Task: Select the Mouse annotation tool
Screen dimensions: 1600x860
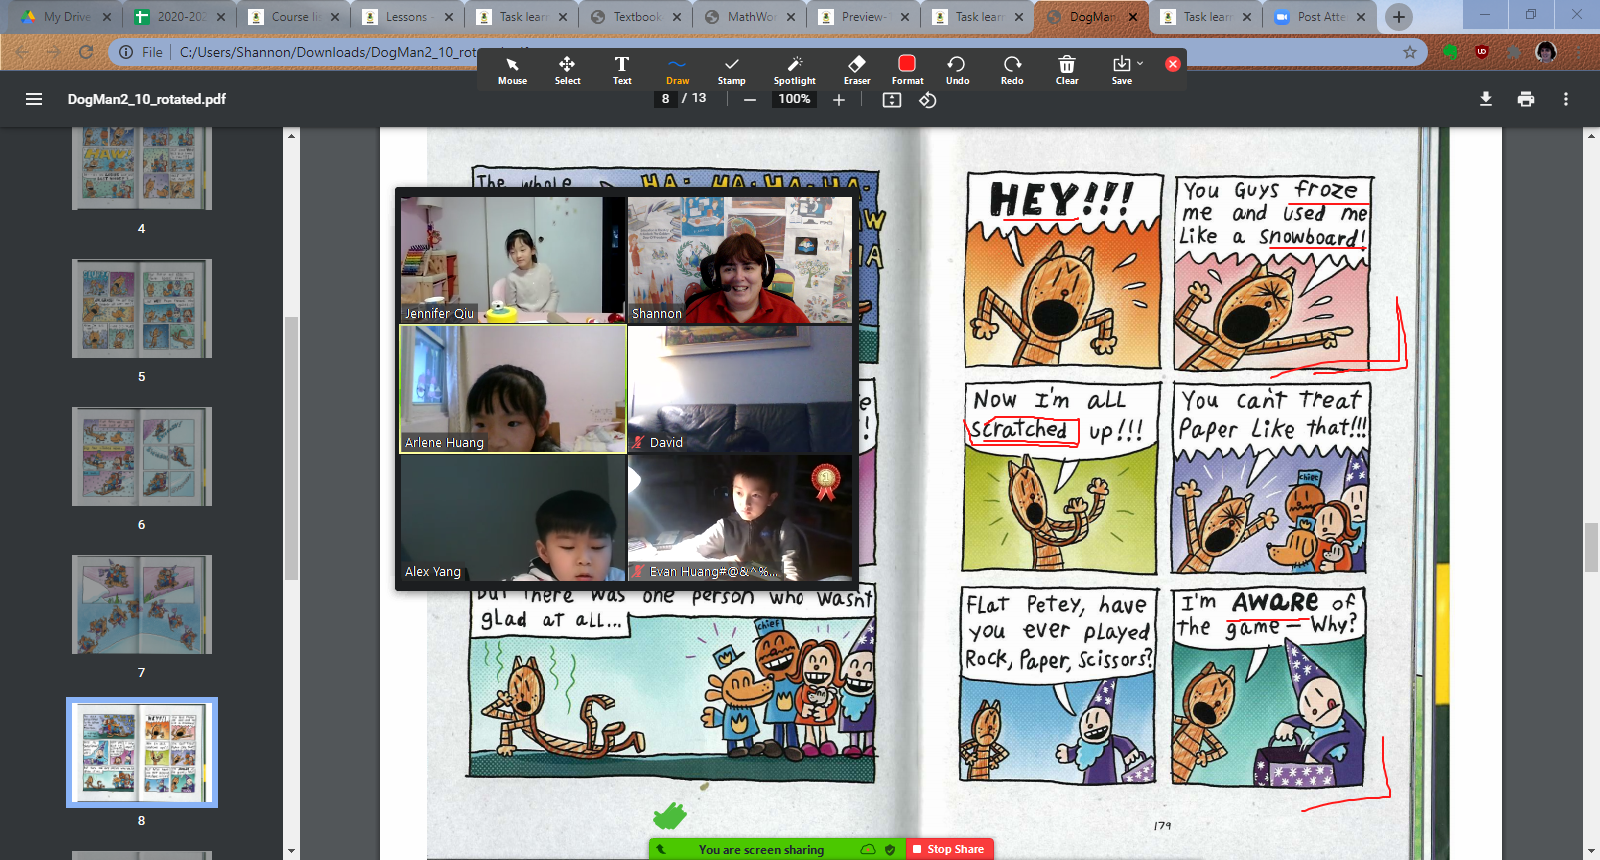Action: (x=512, y=70)
